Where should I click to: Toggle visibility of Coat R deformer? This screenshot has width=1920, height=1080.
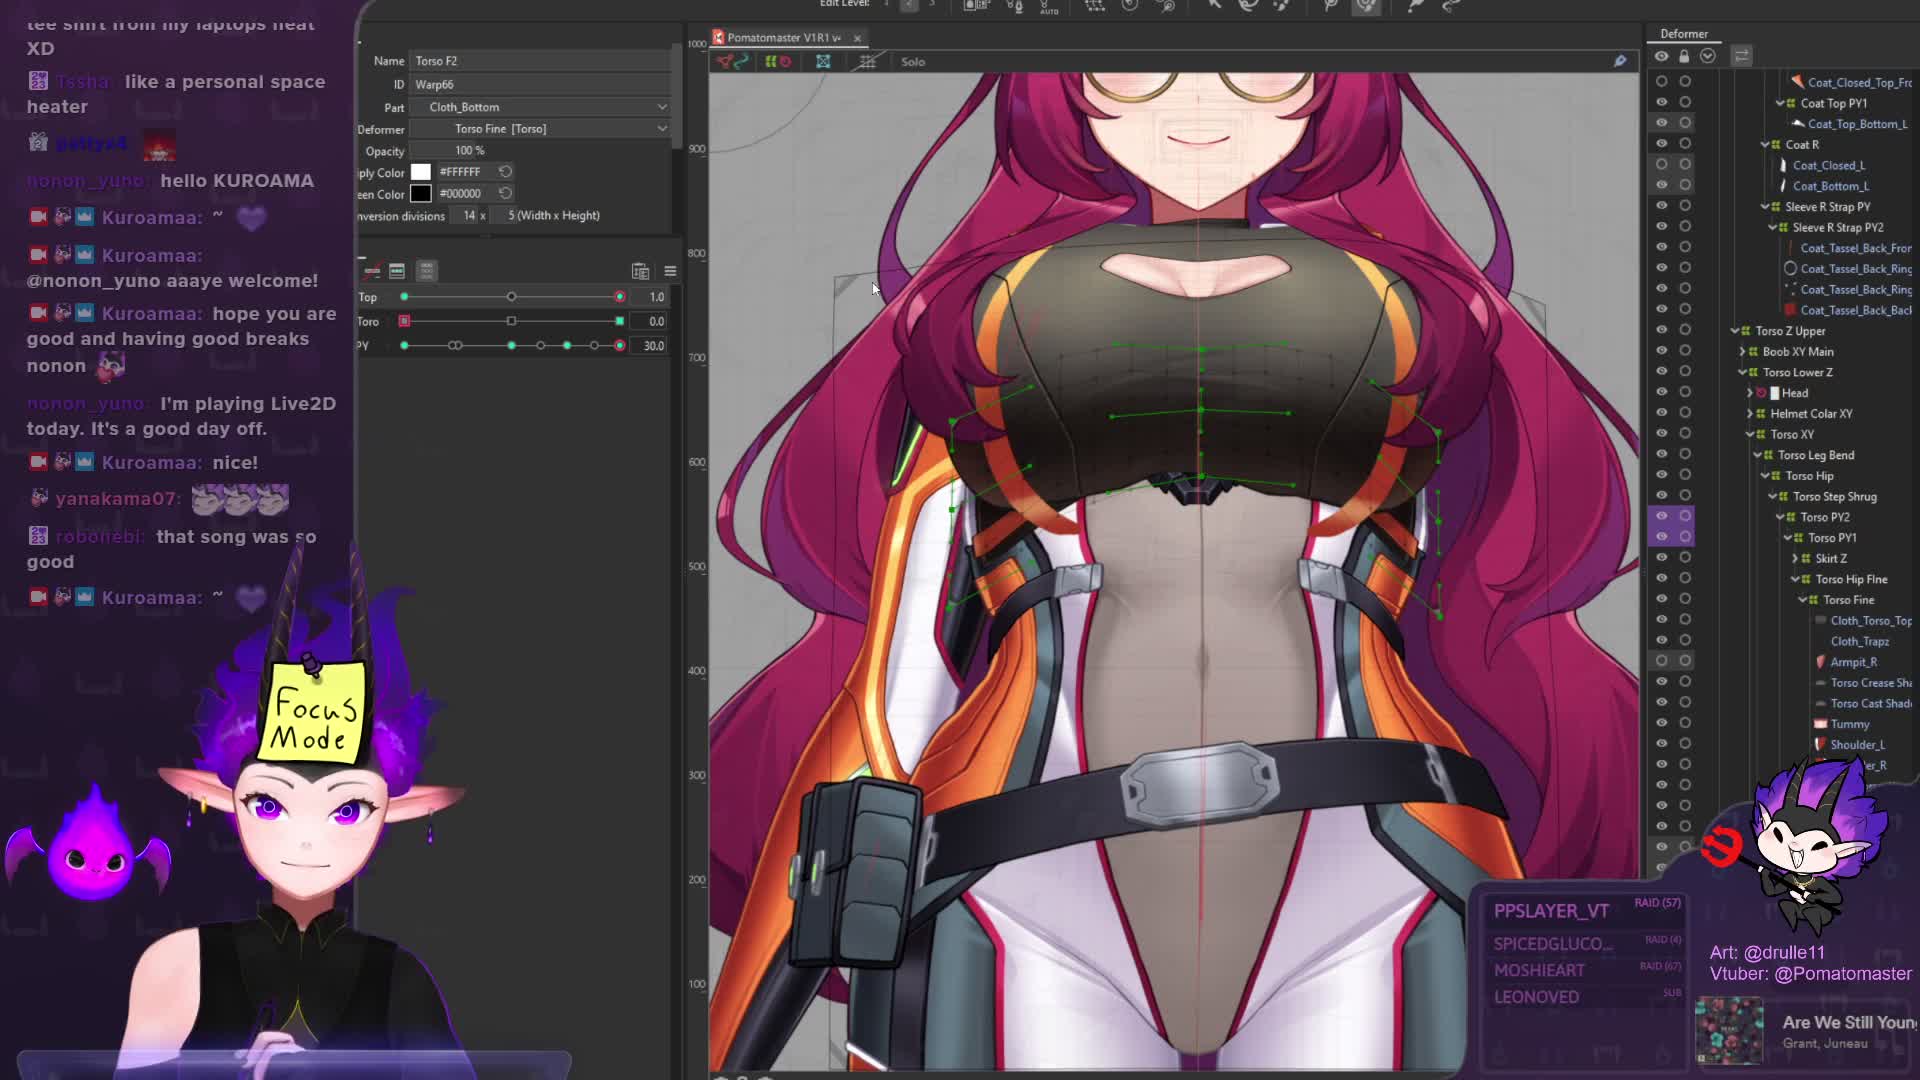tap(1662, 144)
